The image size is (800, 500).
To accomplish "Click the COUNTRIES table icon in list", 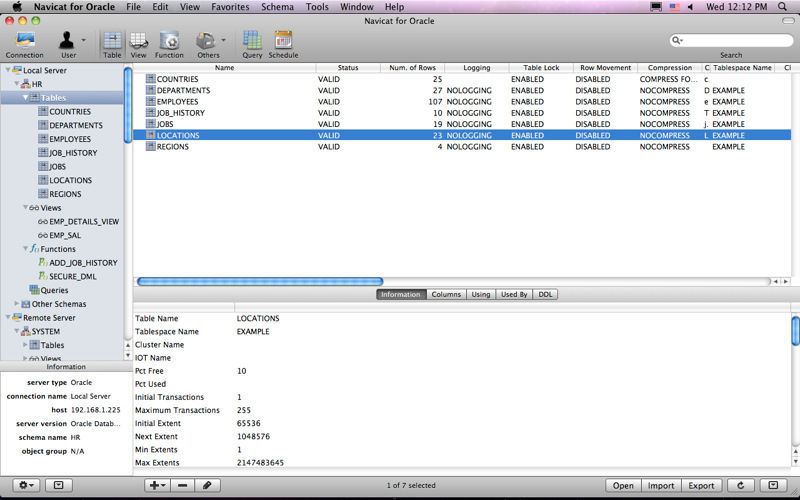I will click(x=150, y=79).
